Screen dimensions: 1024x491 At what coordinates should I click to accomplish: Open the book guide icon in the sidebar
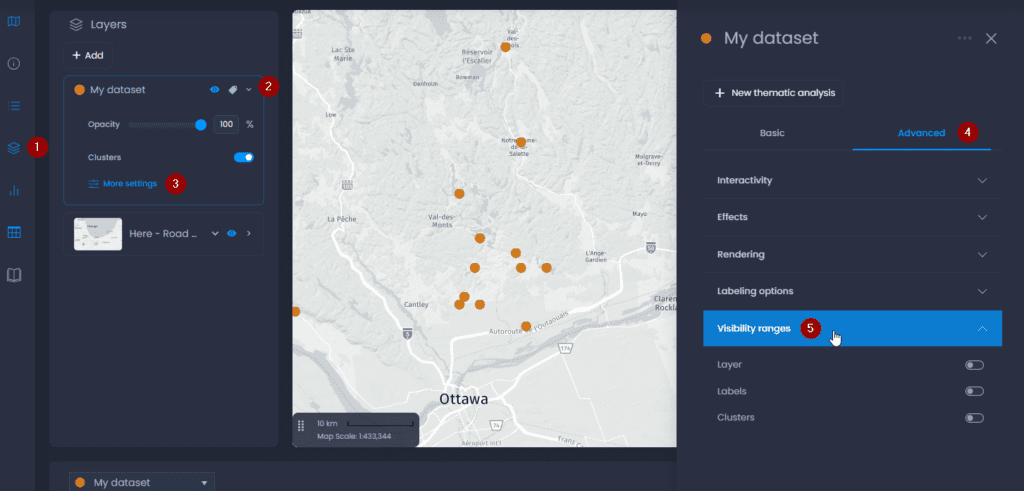(14, 275)
